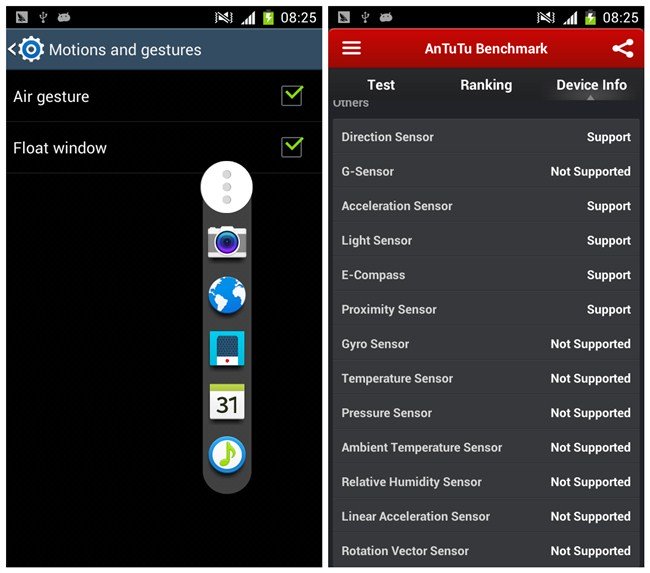Screen dimensions: 650x573
Task: Open the voice recorder floating icon
Action: point(227,348)
